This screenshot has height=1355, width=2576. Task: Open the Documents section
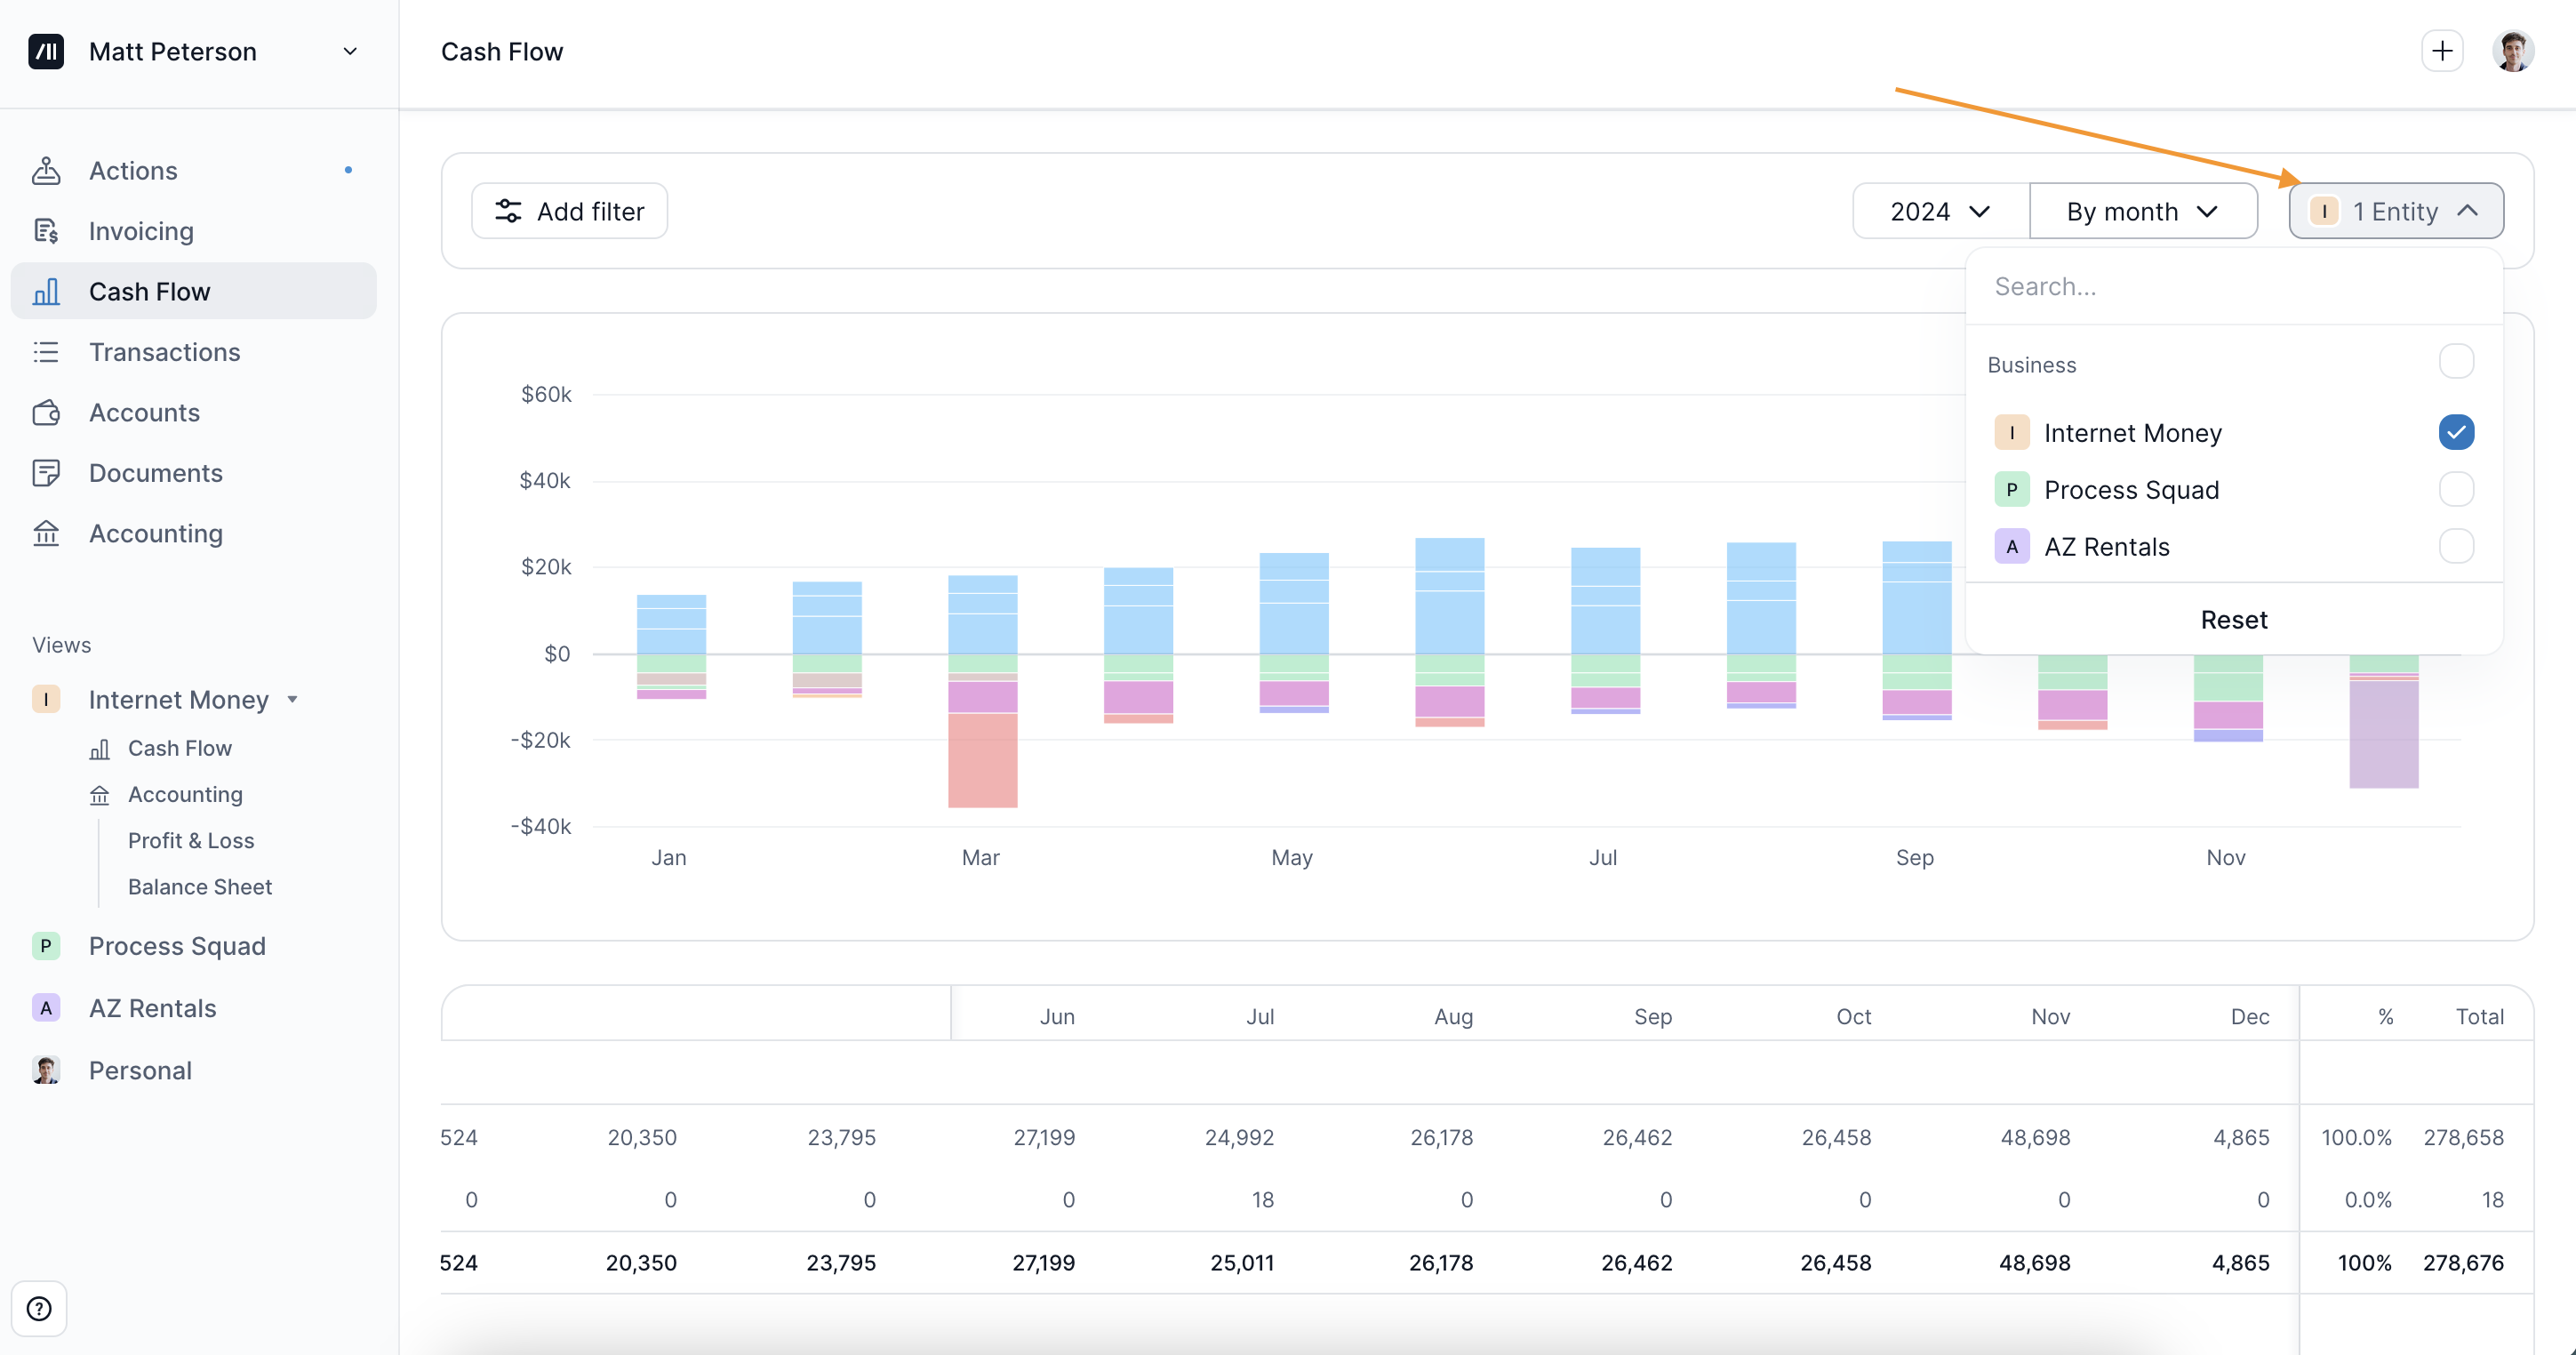coord(155,472)
